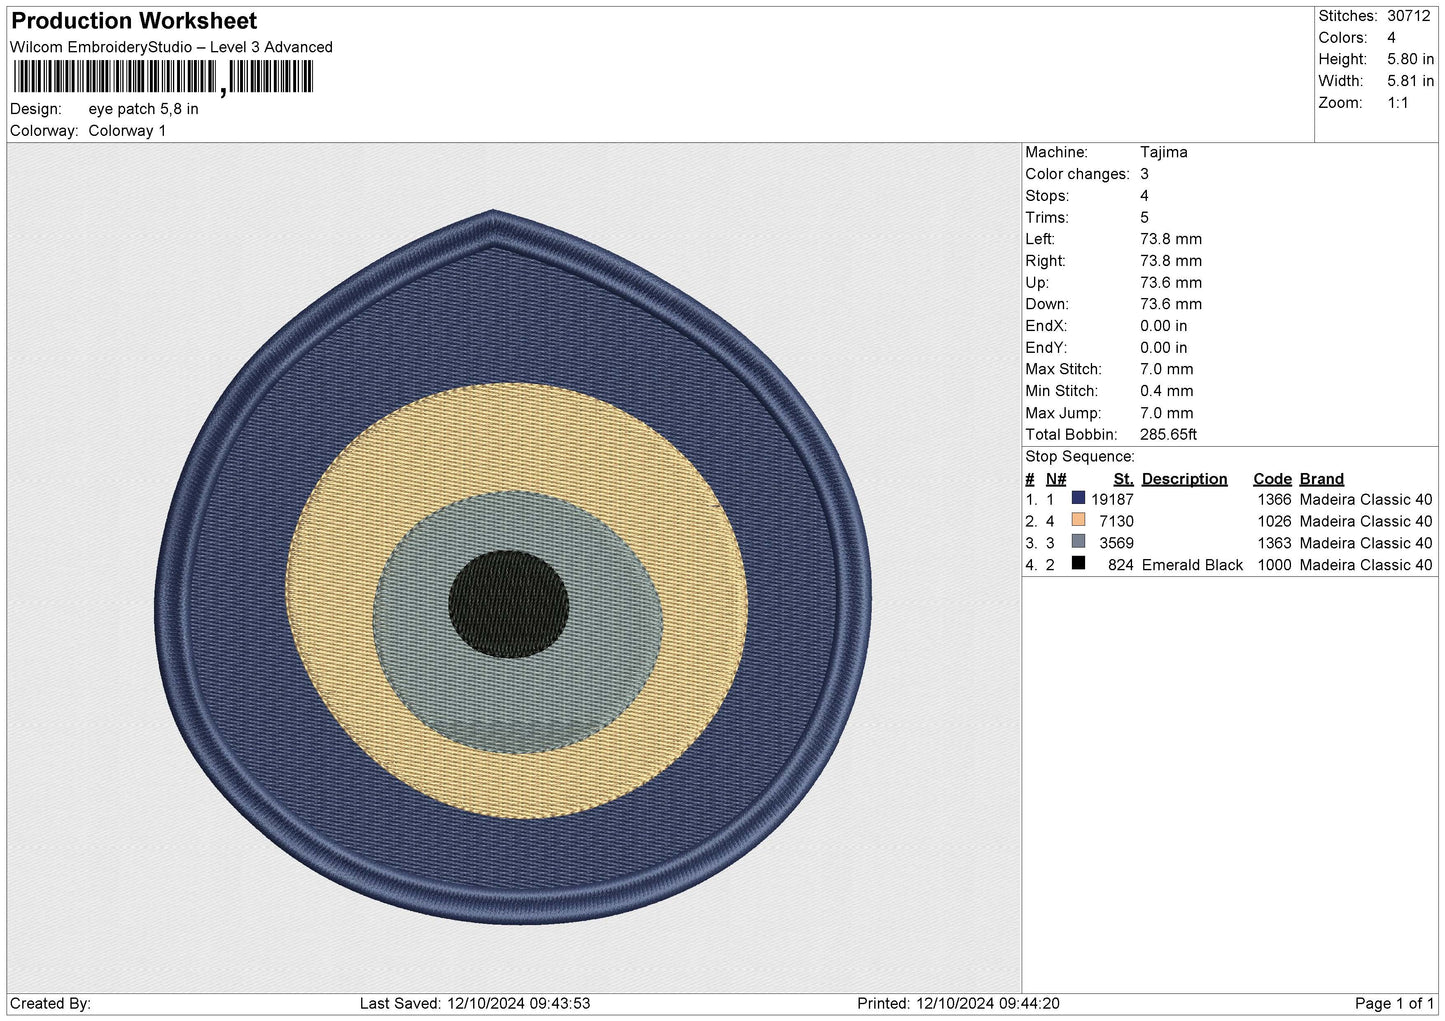Image resolution: width=1445 pixels, height=1021 pixels.
Task: Click the peach thread color swatch
Action: coord(1078,520)
